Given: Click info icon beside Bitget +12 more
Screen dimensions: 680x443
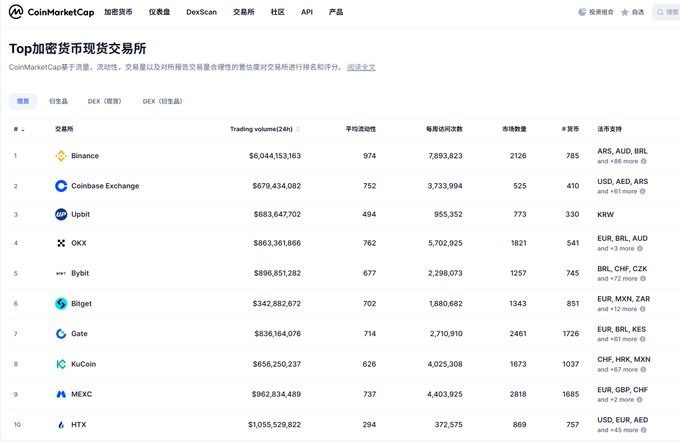Looking at the screenshot, I should (x=642, y=309).
